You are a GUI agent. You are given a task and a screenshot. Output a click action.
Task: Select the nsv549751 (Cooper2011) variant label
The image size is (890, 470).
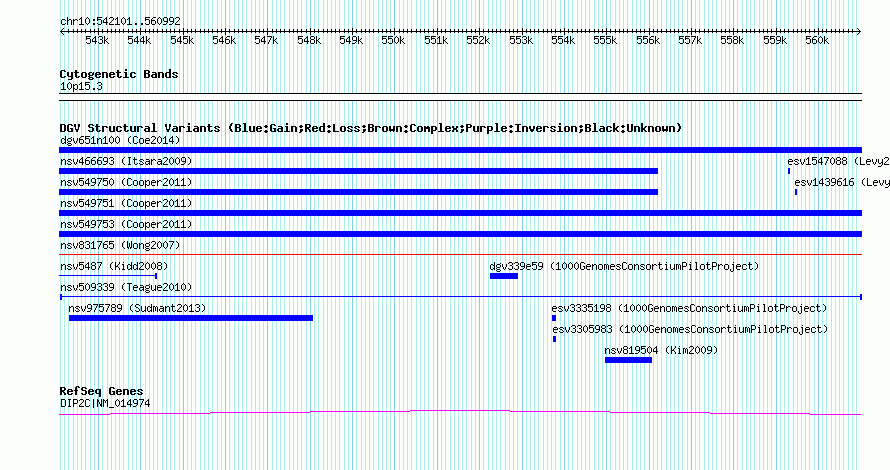[x=126, y=203]
